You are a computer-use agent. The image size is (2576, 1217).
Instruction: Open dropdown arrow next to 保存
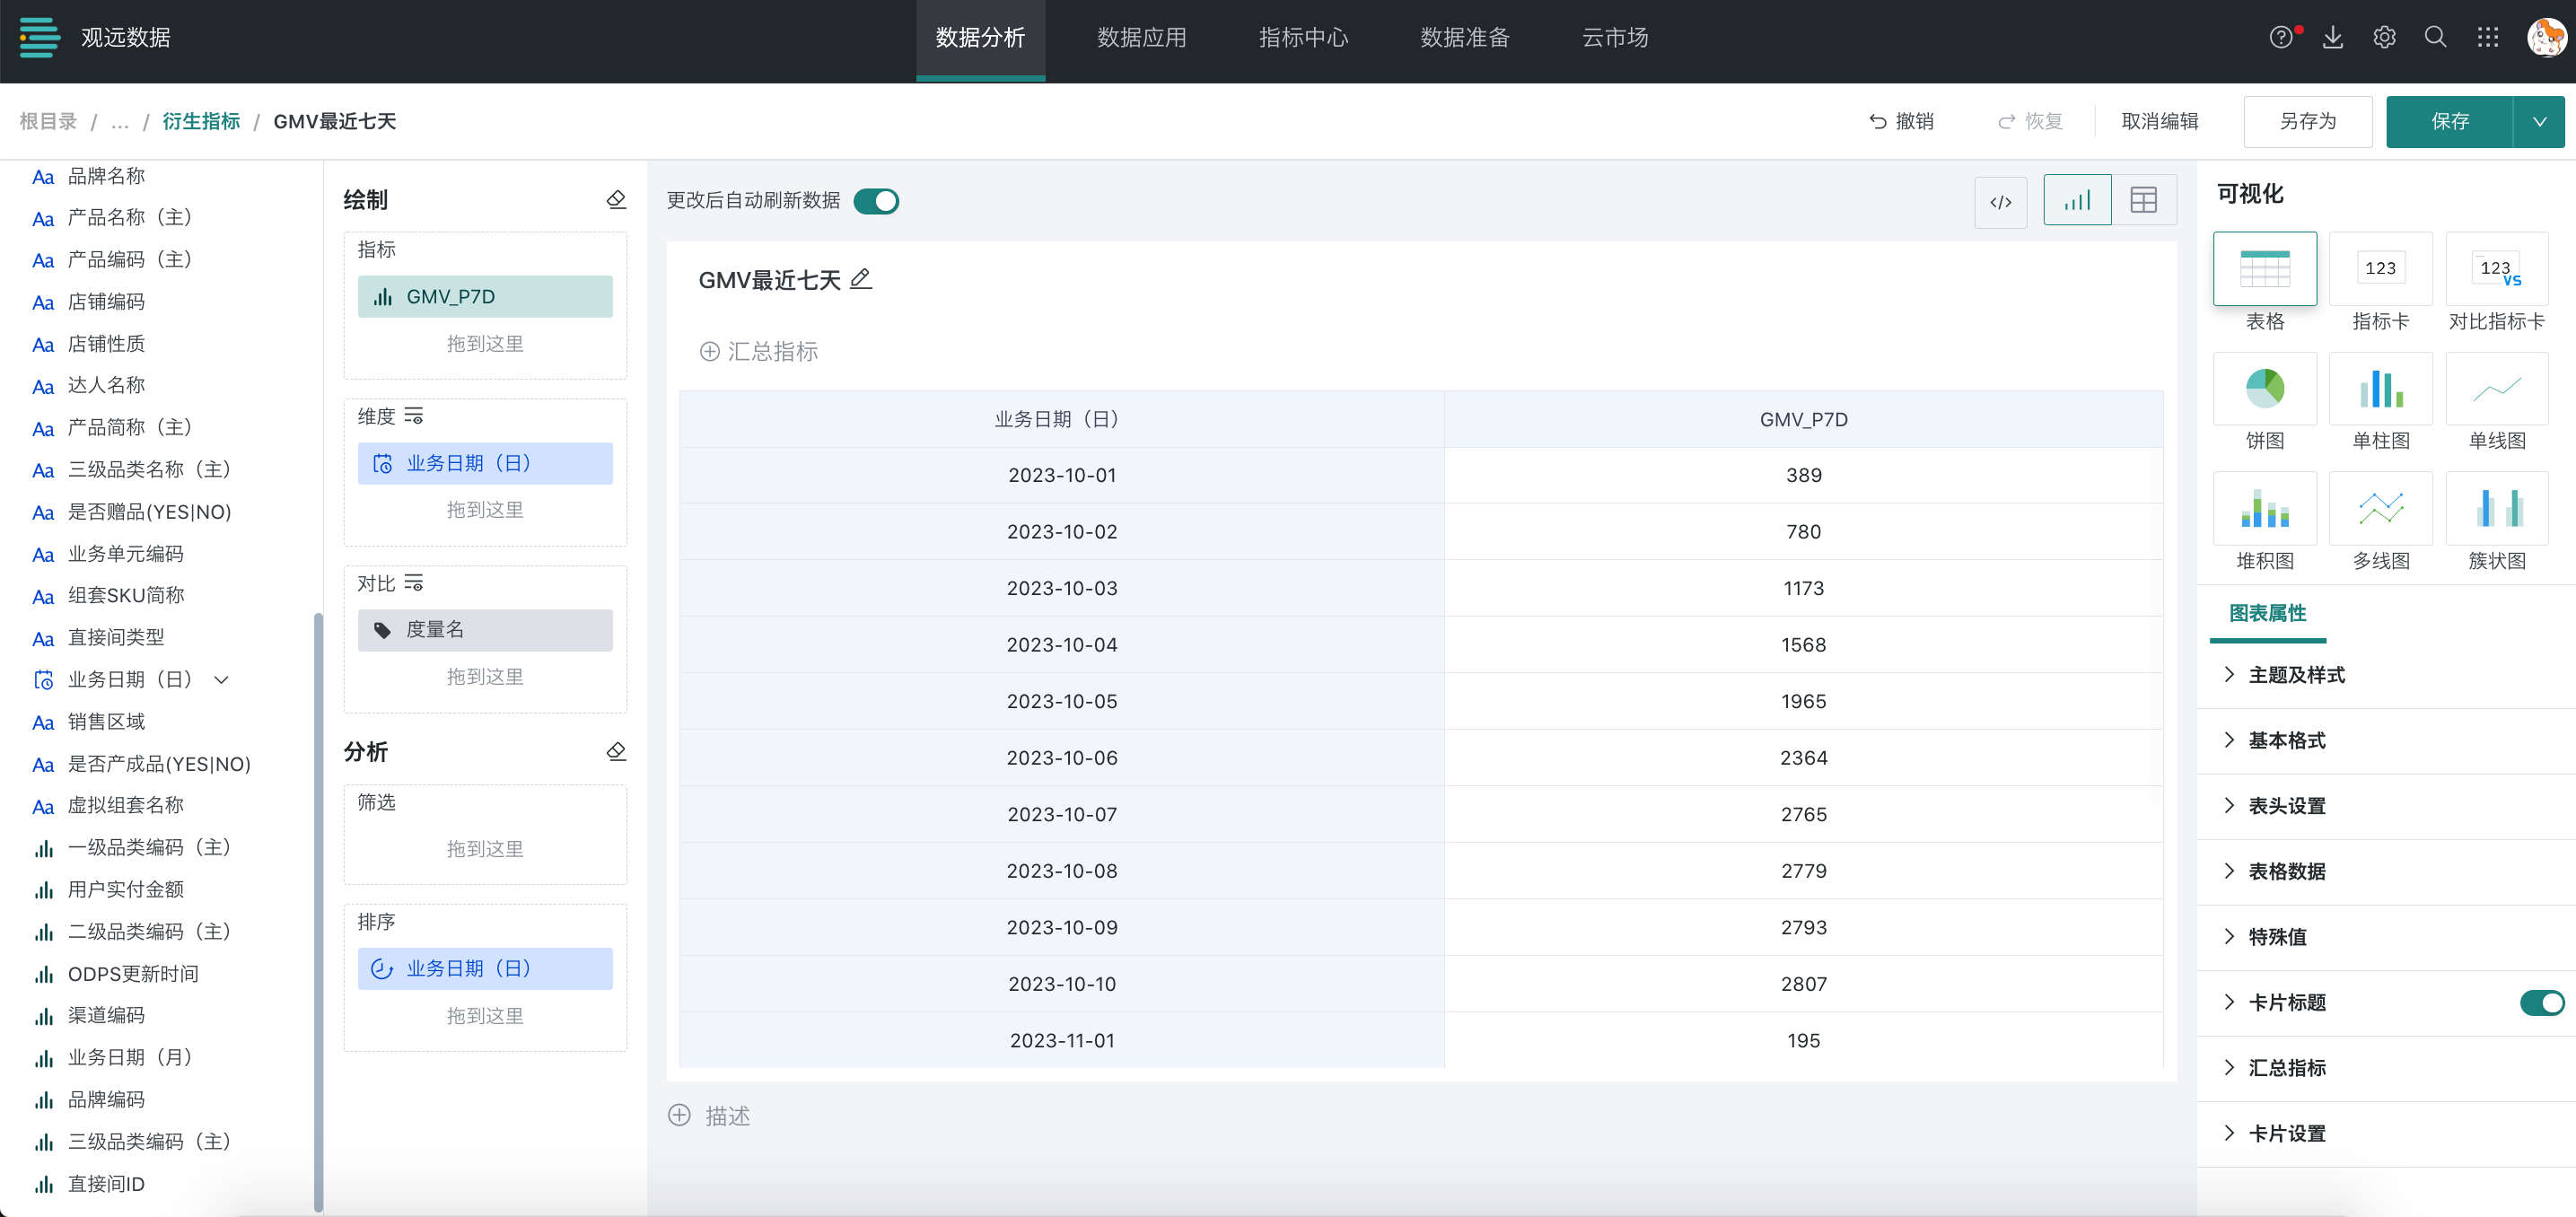point(2539,121)
